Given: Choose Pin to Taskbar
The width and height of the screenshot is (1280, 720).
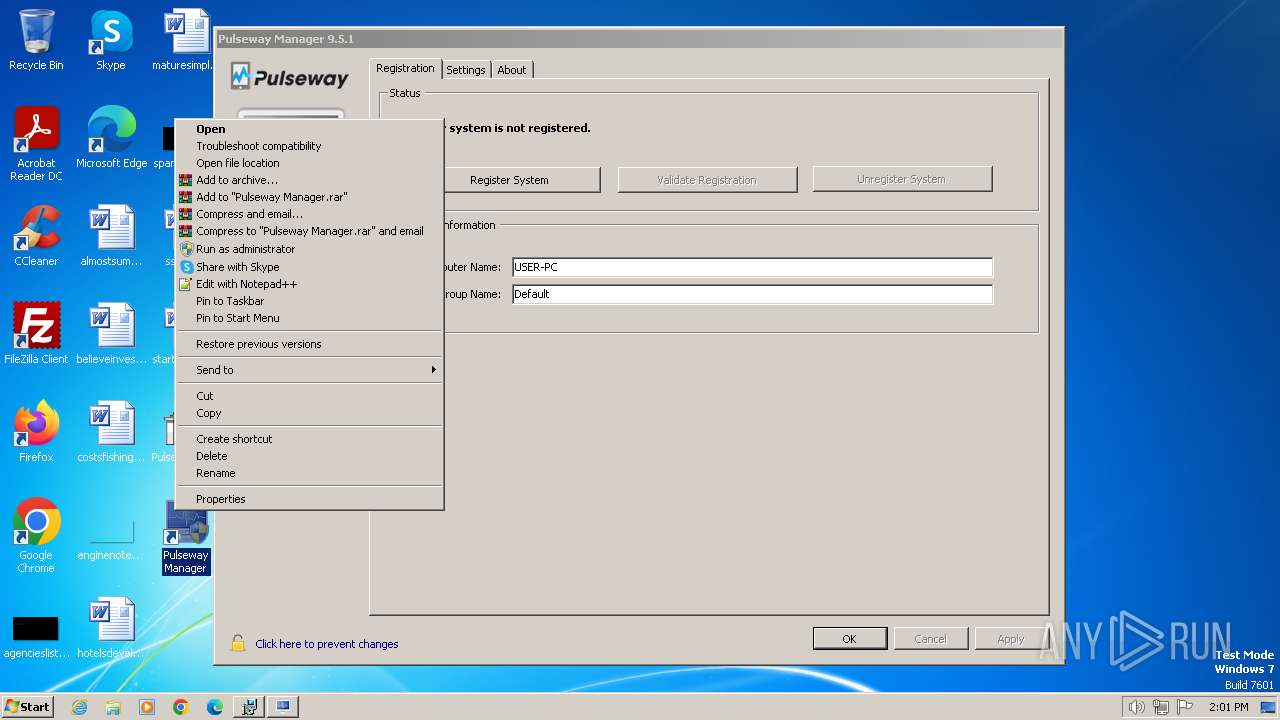Looking at the screenshot, I should coord(309,301).
